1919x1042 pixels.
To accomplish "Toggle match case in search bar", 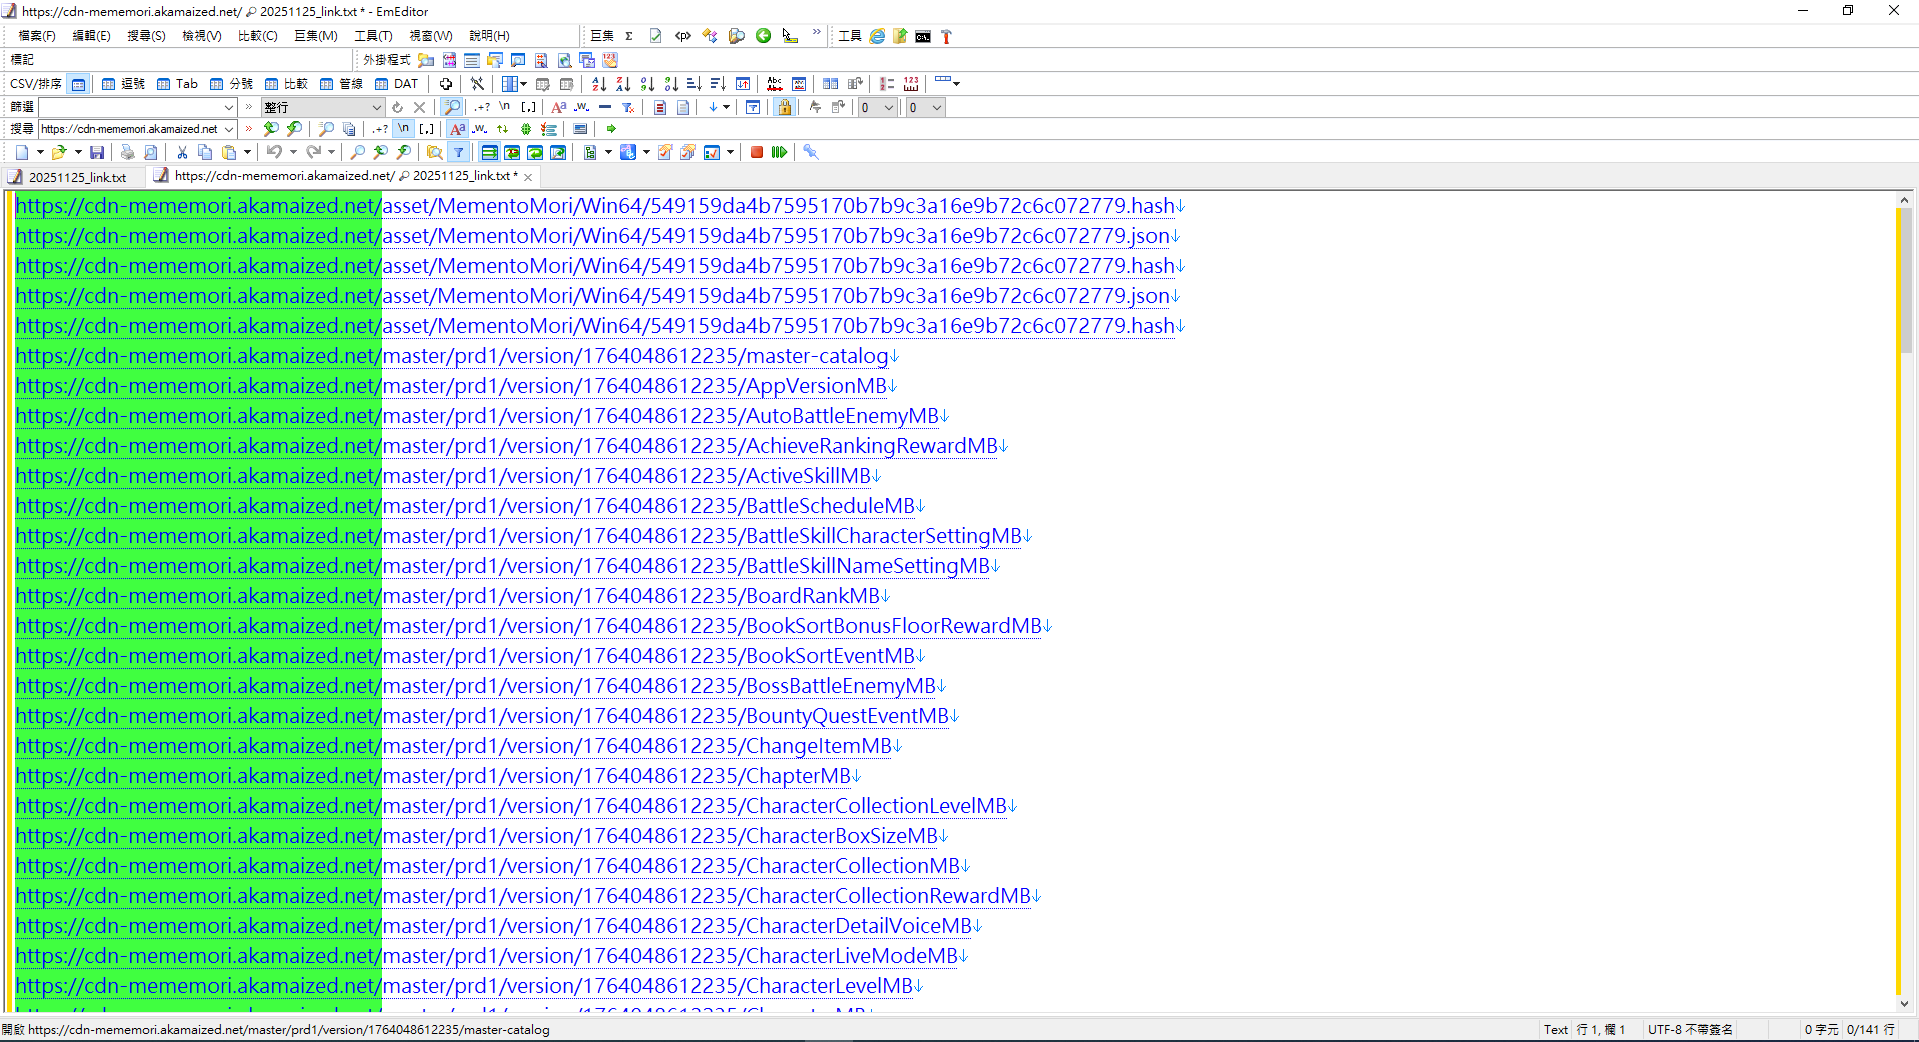I will pyautogui.click(x=457, y=129).
